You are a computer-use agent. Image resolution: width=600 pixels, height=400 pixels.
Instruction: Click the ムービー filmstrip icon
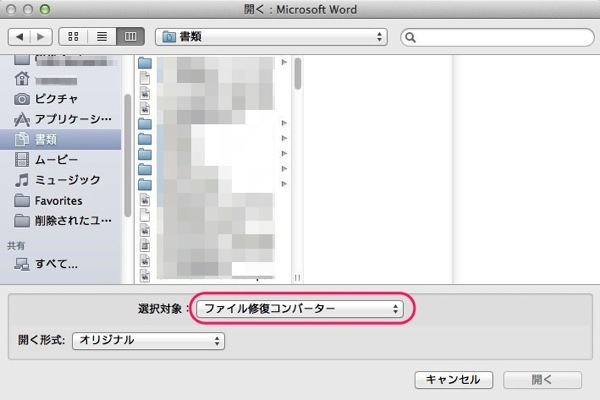(x=22, y=160)
